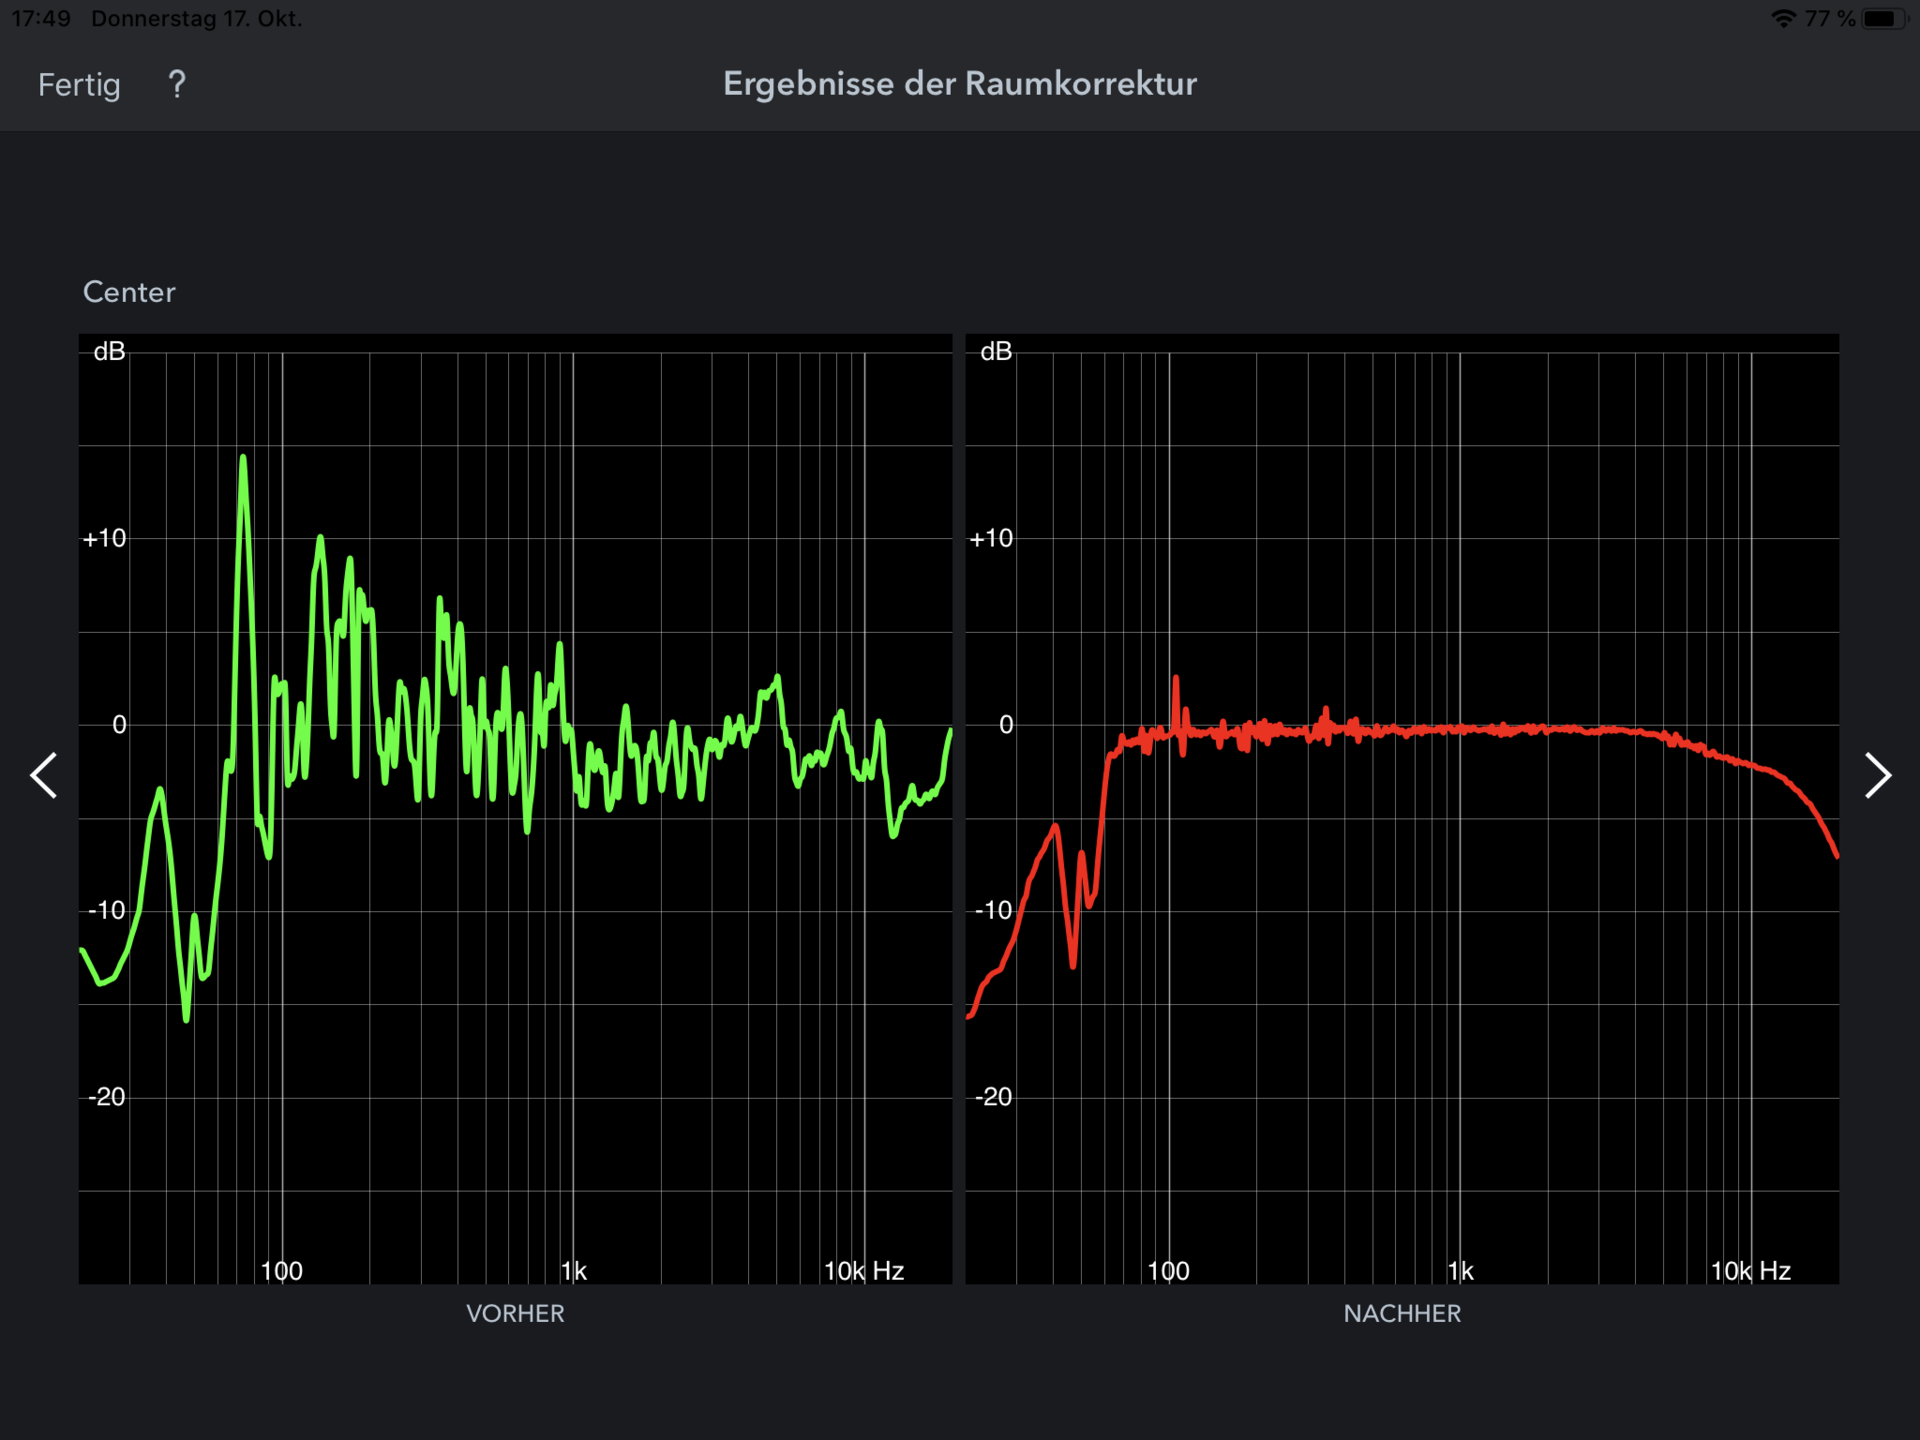Click the dB label of the VORHER graph
The height and width of the screenshot is (1440, 1920).
(109, 352)
